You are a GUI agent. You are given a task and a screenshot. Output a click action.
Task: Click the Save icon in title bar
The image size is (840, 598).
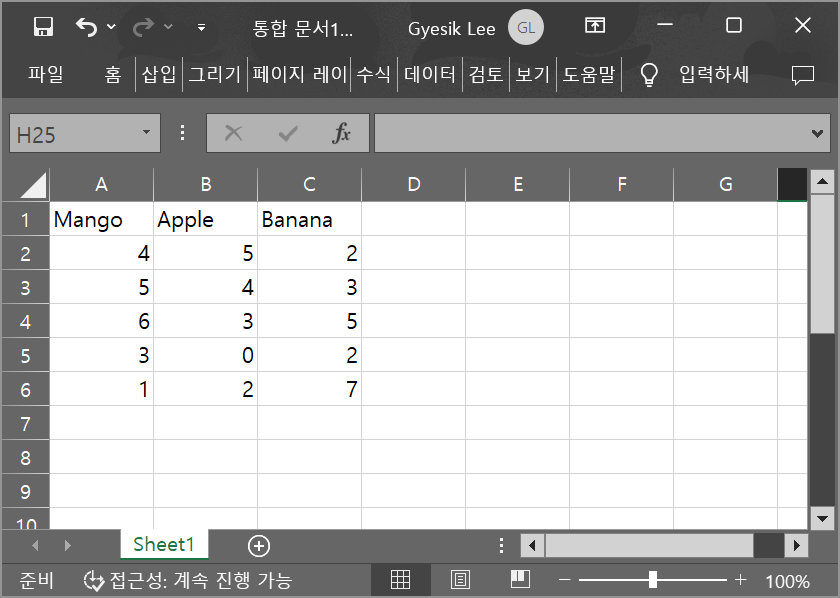43,27
